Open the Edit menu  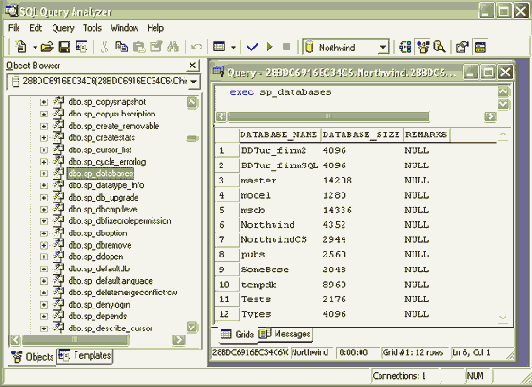pos(35,28)
